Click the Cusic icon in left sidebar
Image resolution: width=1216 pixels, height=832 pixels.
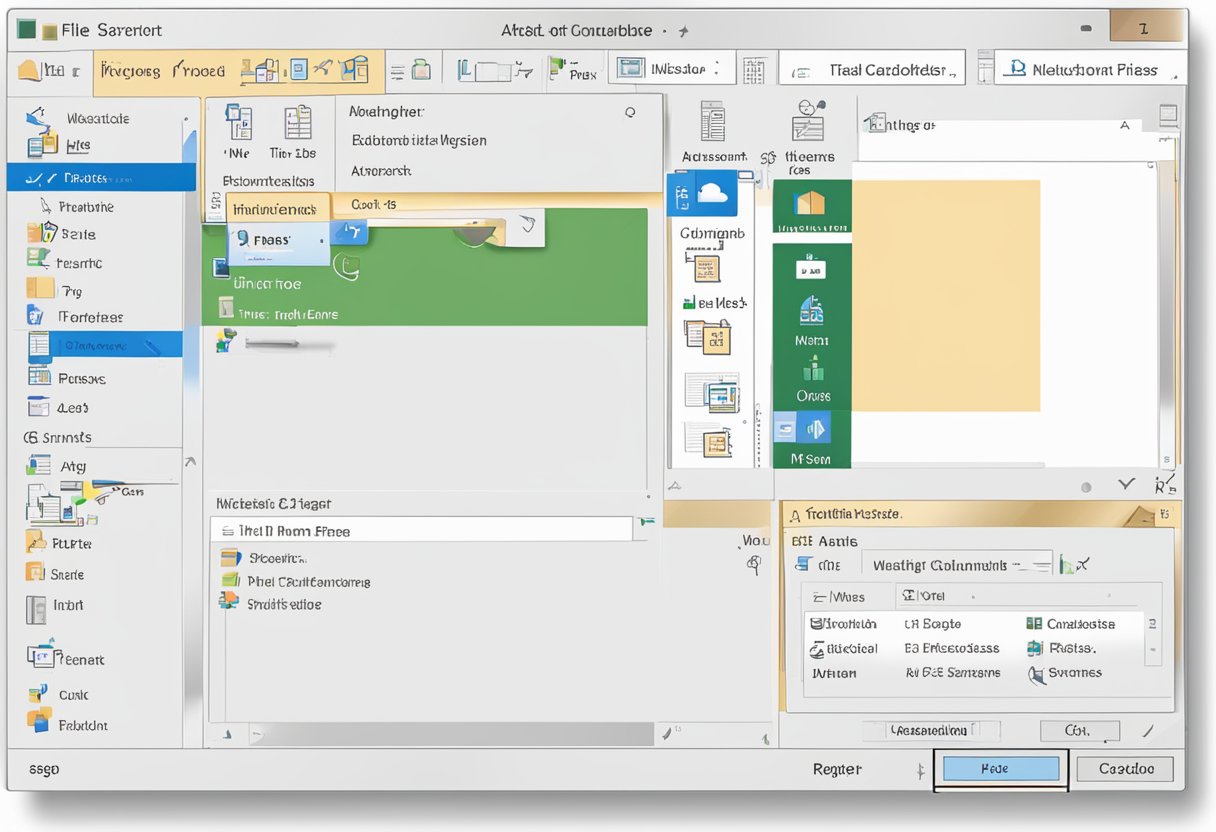[40, 694]
